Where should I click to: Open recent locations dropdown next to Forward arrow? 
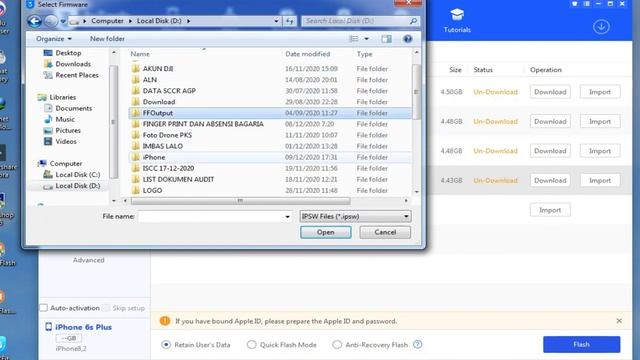click(x=63, y=21)
